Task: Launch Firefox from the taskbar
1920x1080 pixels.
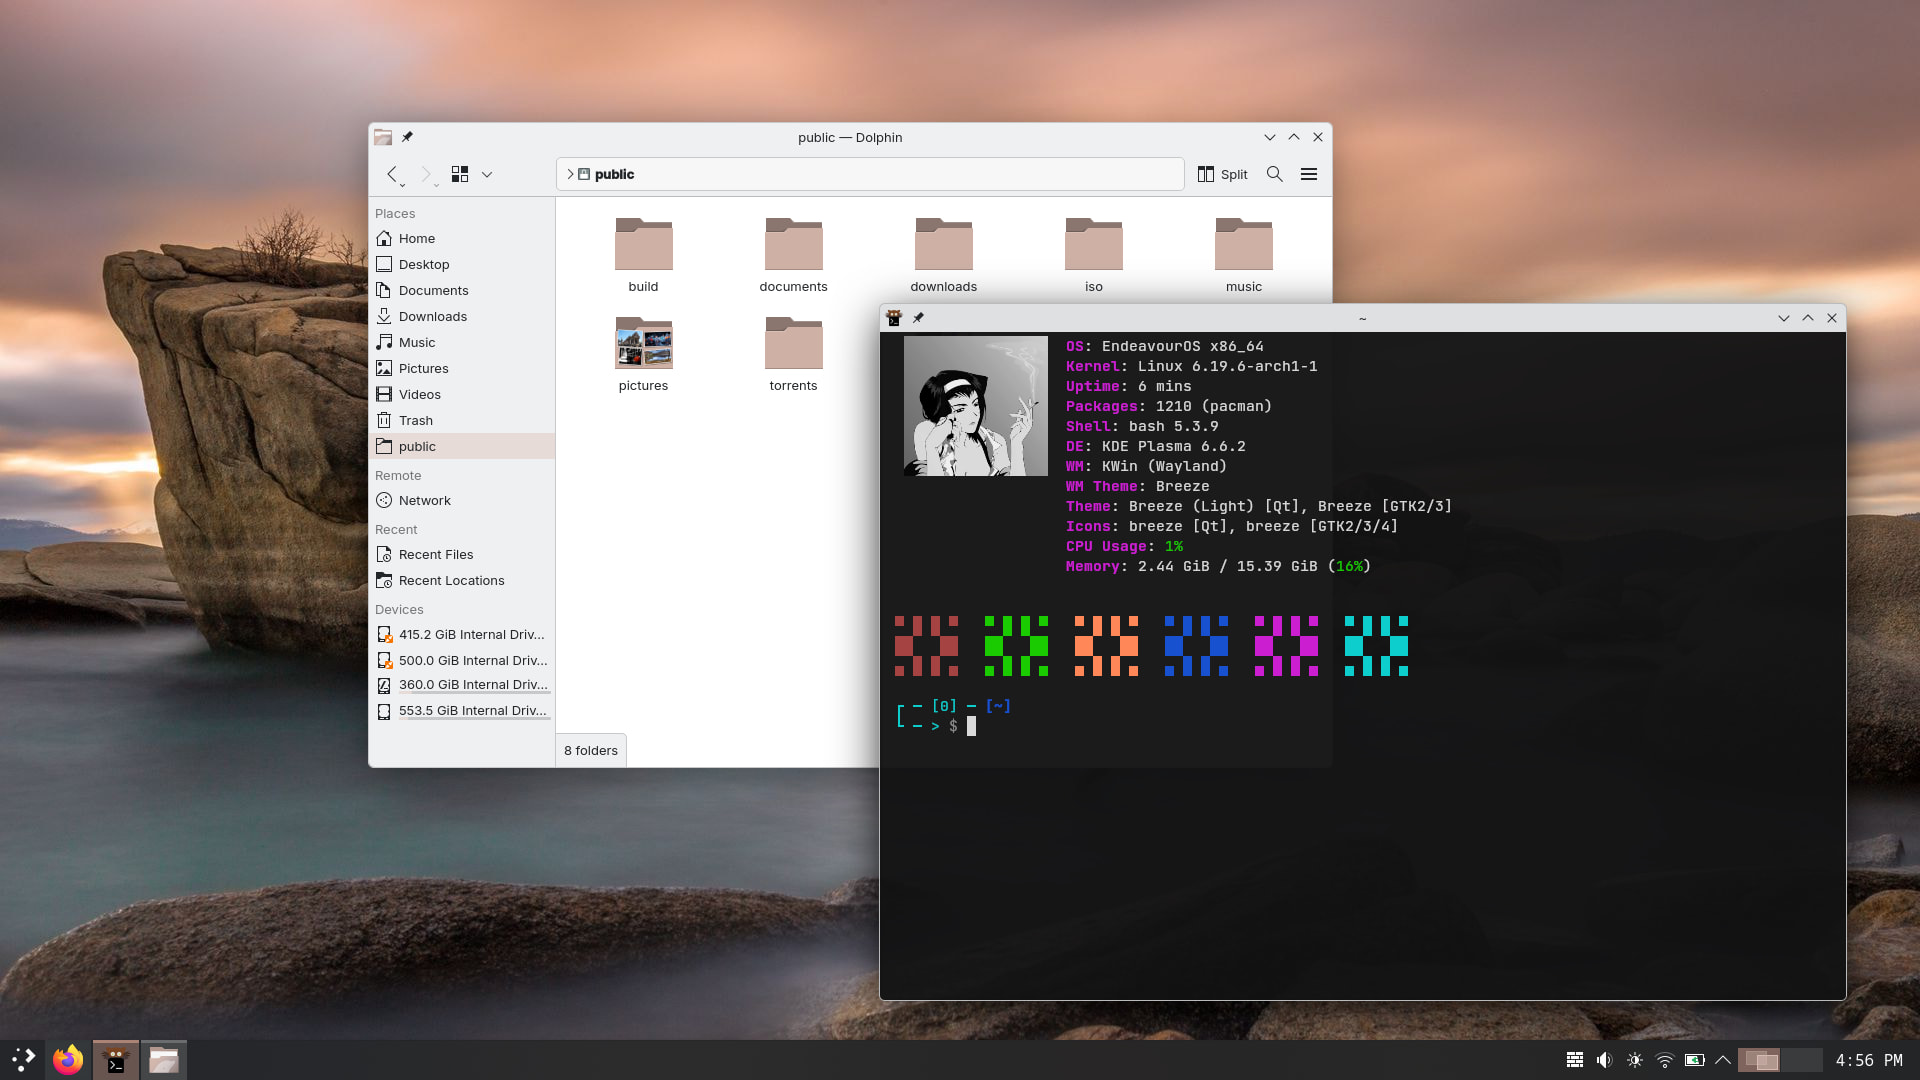Action: 68,1060
